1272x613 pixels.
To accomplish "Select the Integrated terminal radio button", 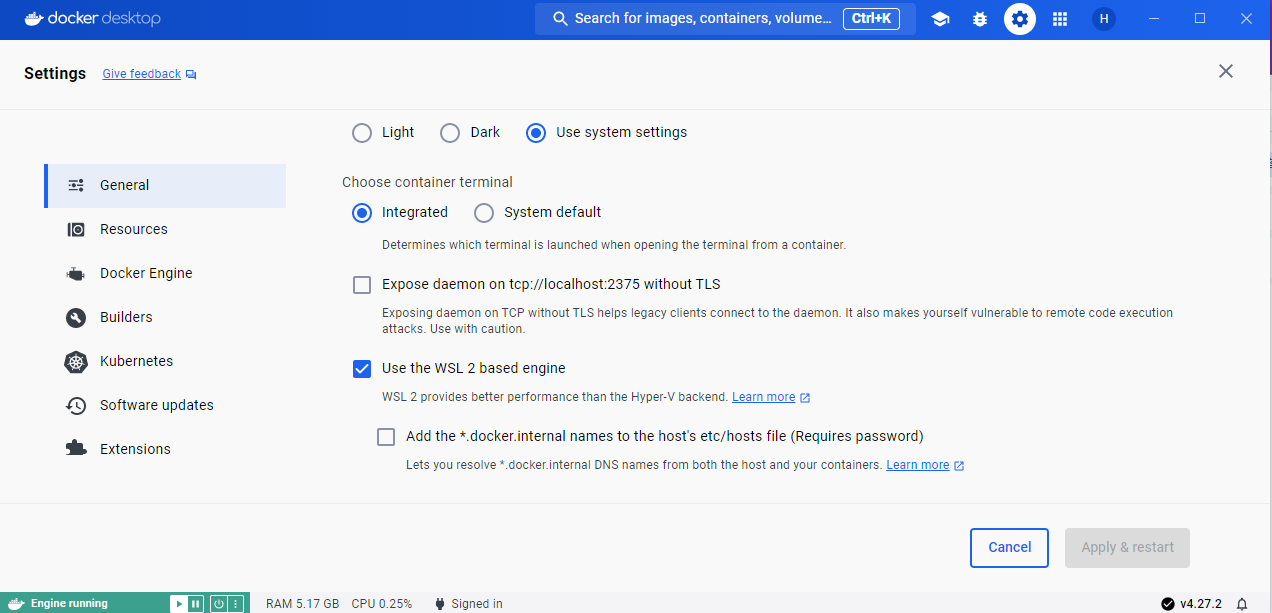I will (x=362, y=212).
